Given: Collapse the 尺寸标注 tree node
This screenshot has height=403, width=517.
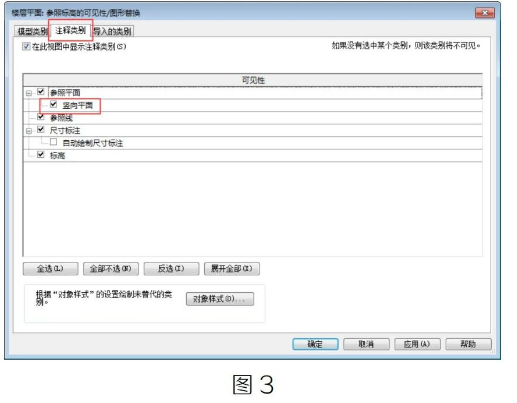Looking at the screenshot, I should pyautogui.click(x=29, y=131).
